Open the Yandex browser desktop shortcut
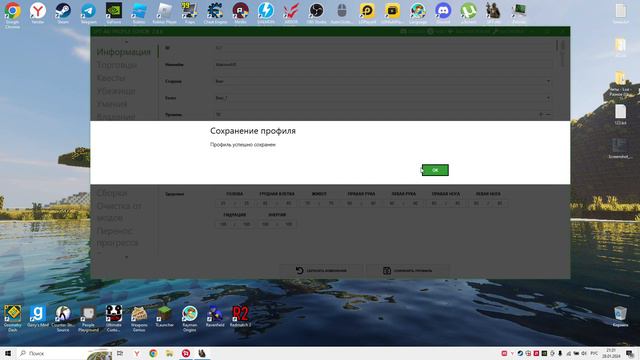Screen dimensions: 640x360 38,13
